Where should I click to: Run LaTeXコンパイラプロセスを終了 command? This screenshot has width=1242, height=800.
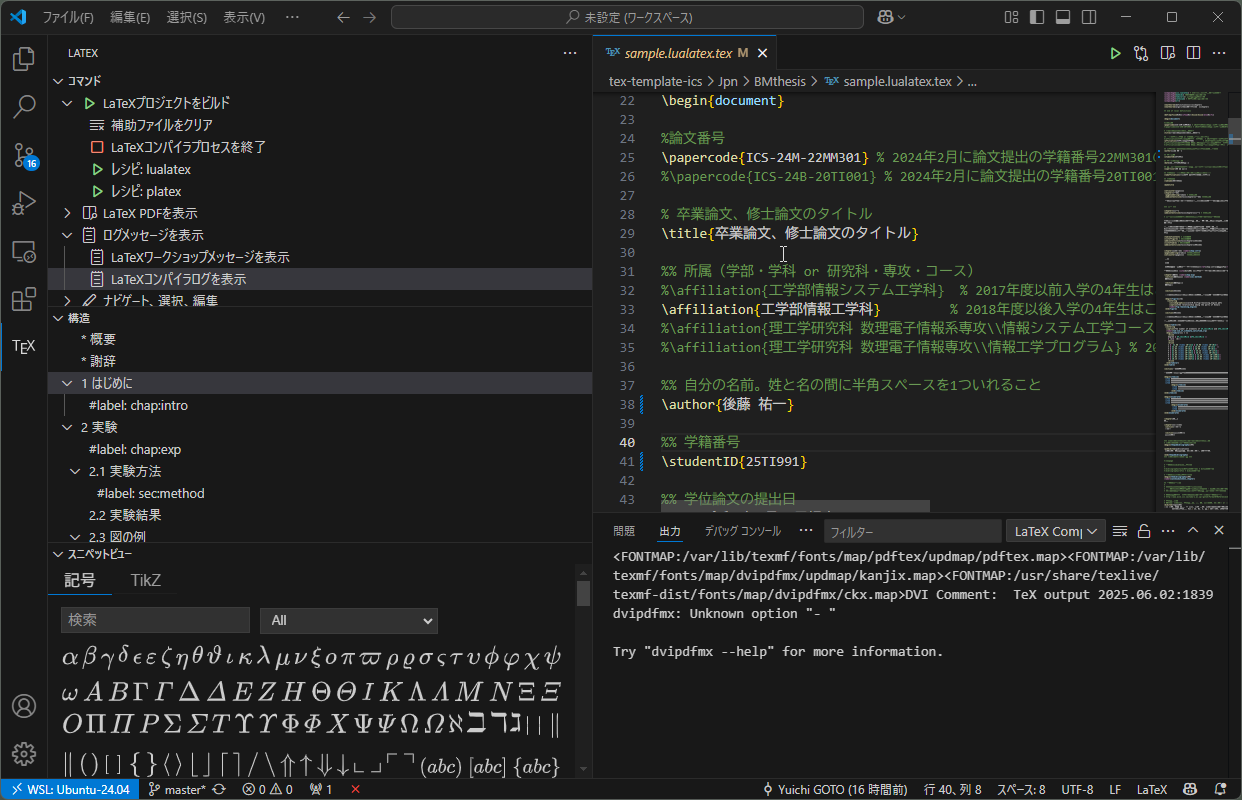188,147
